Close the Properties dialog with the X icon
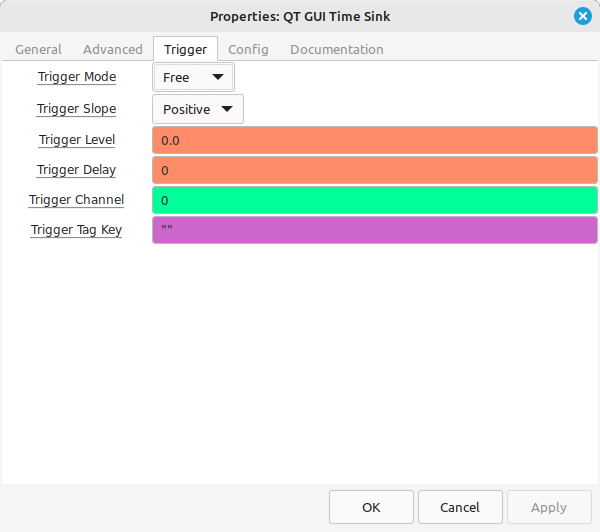600x532 pixels. (582, 16)
